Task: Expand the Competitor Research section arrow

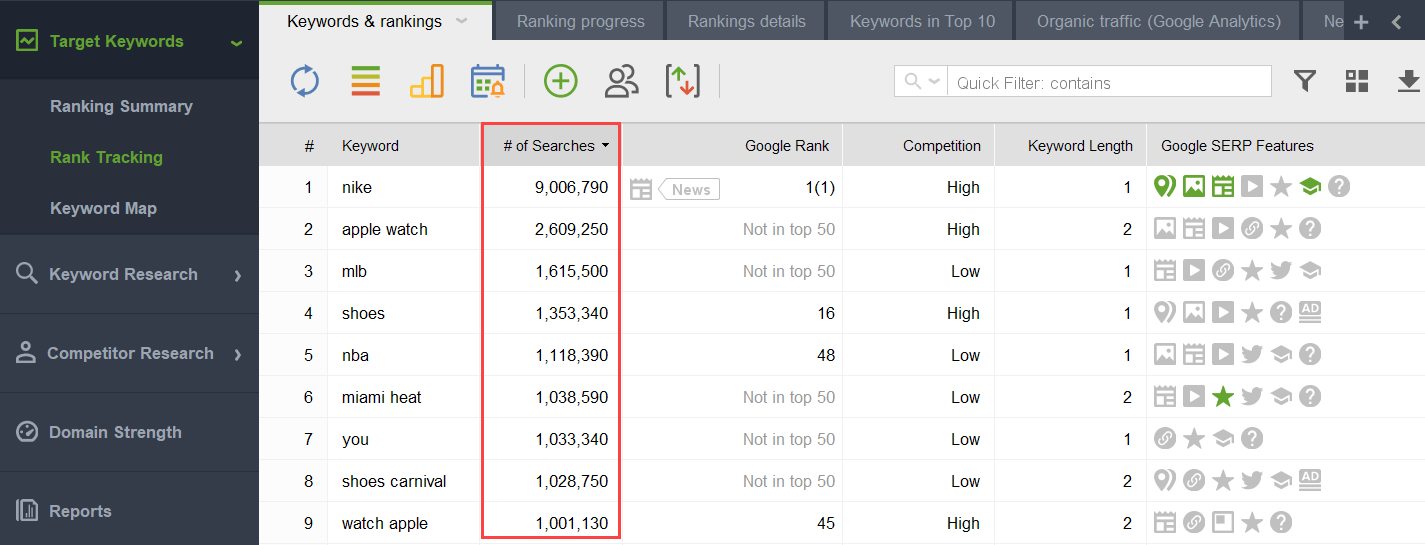Action: (x=238, y=354)
